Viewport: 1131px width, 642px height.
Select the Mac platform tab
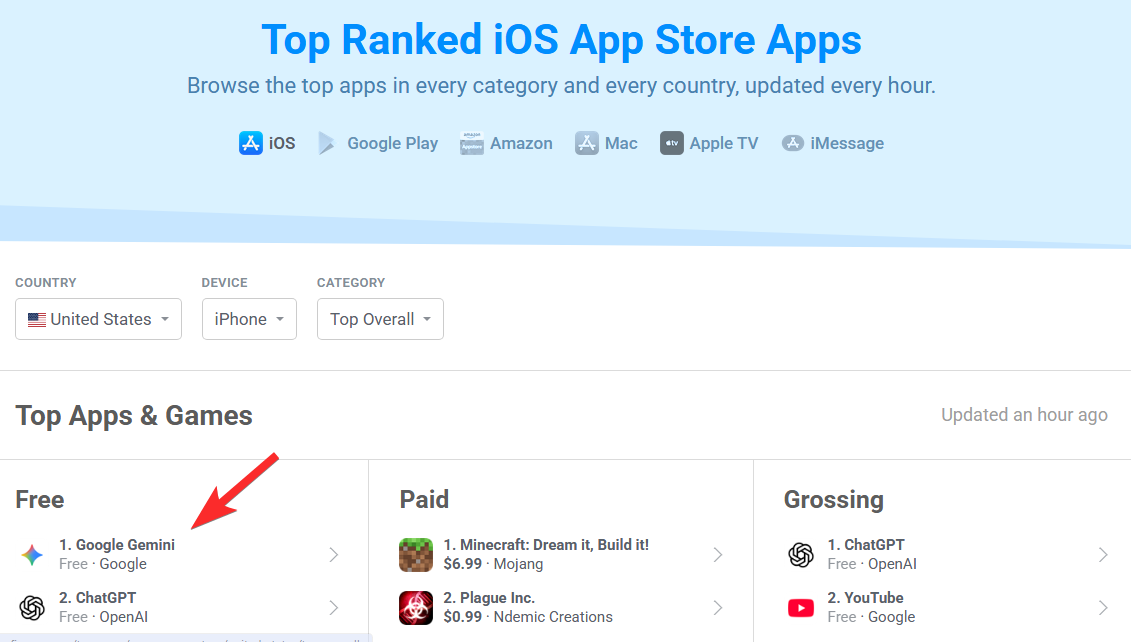click(x=606, y=143)
